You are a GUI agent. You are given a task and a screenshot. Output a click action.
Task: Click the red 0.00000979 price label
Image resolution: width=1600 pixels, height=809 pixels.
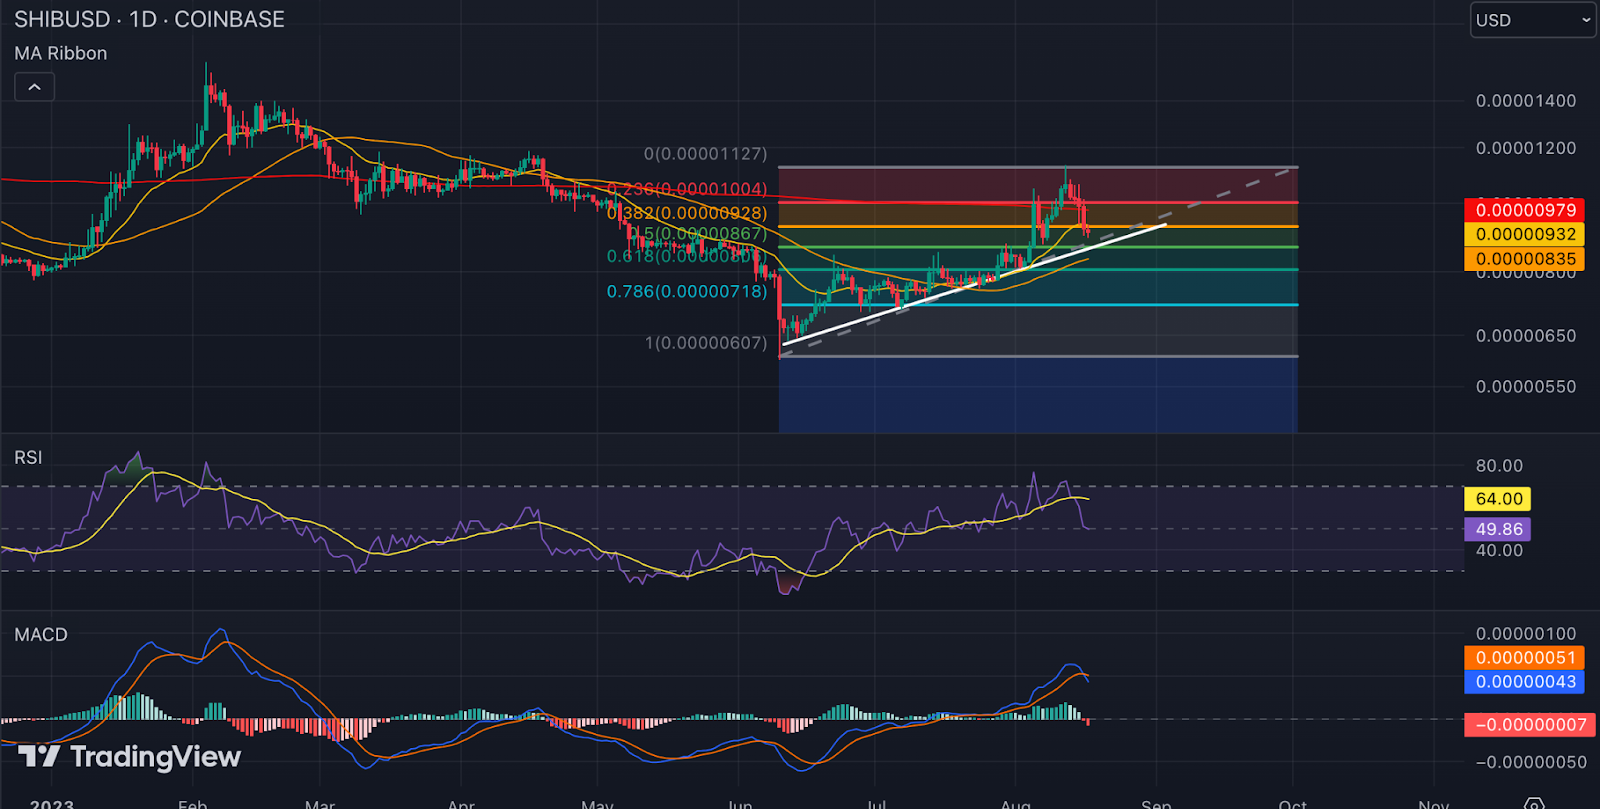(1525, 210)
